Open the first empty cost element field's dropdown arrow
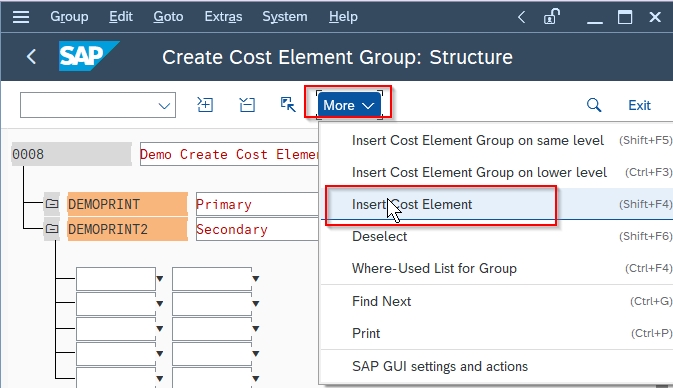673x388 pixels. [x=160, y=279]
